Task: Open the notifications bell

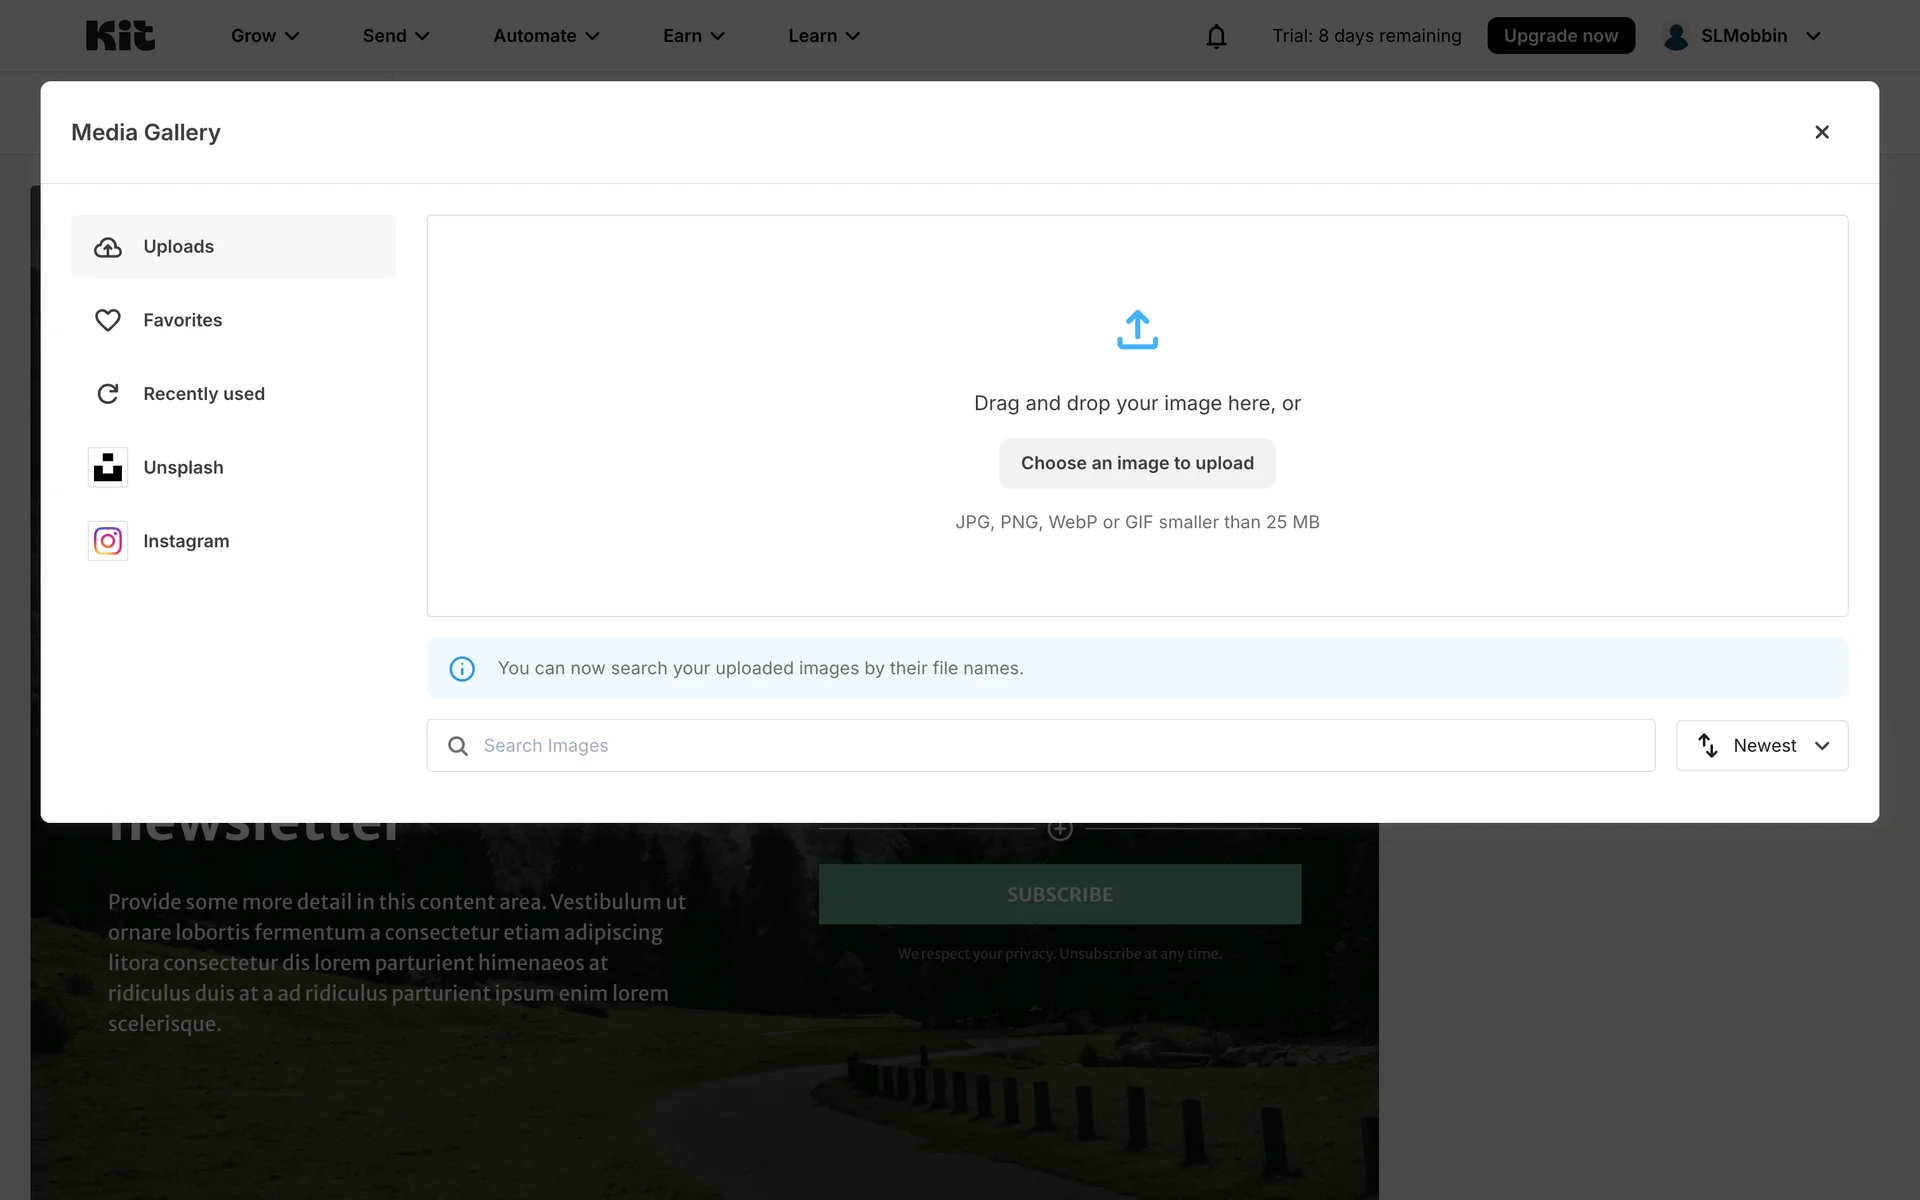Action: point(1215,37)
